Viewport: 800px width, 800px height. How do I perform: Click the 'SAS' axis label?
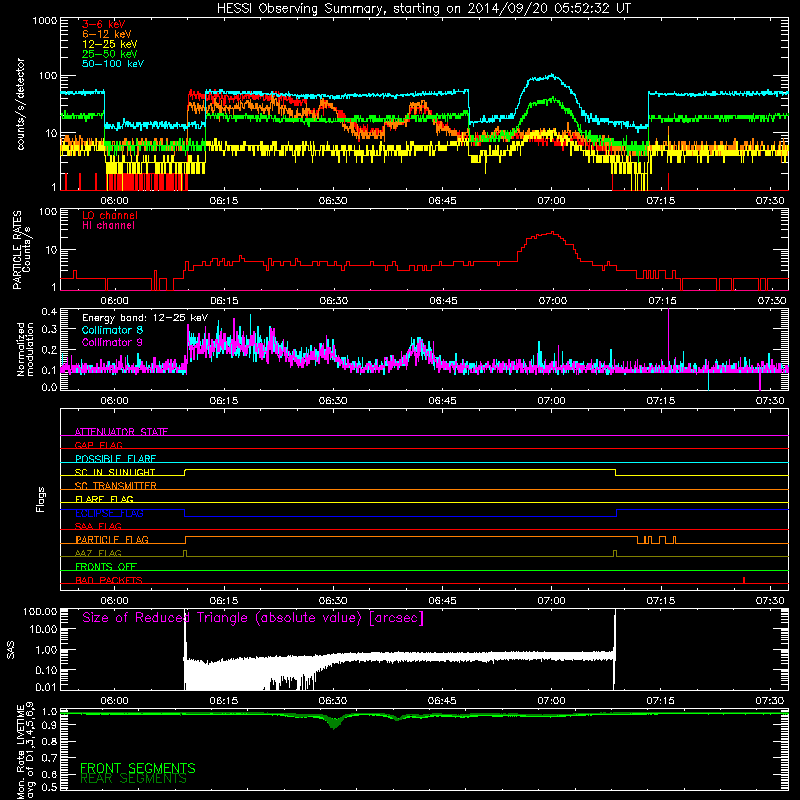(x=11, y=650)
